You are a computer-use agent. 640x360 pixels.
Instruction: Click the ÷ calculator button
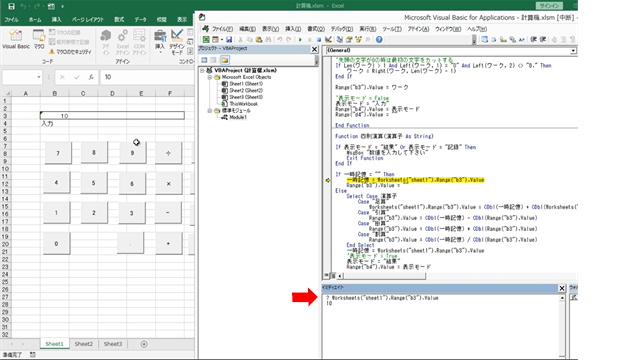click(x=168, y=153)
